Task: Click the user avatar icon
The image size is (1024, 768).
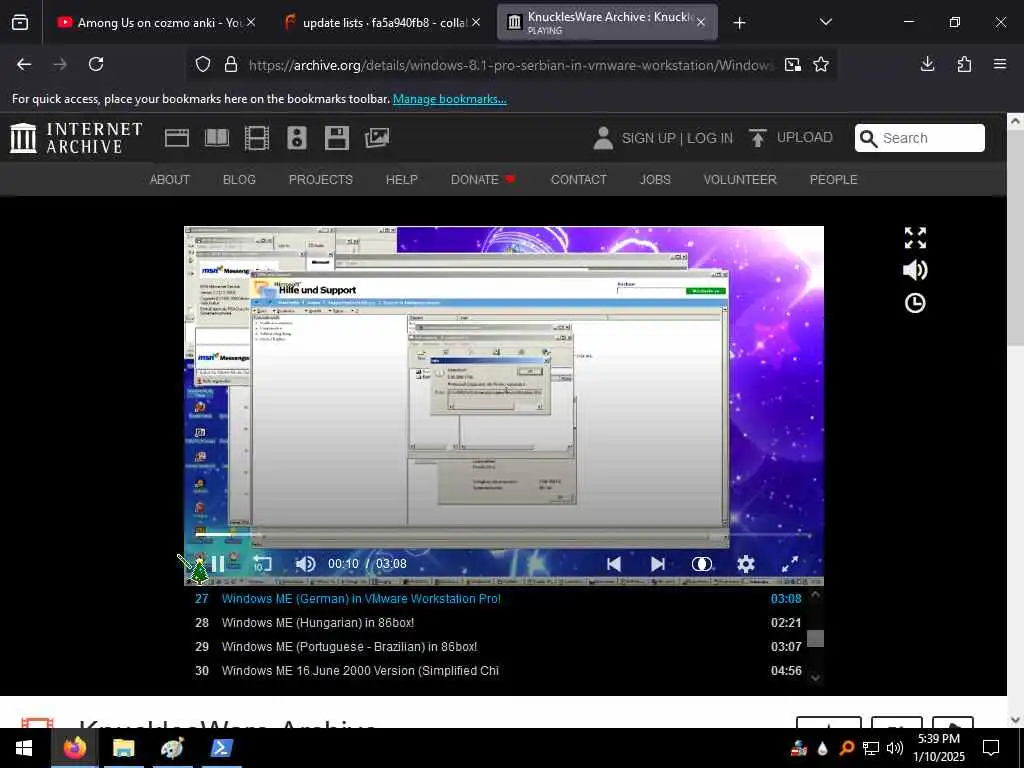Action: [603, 138]
